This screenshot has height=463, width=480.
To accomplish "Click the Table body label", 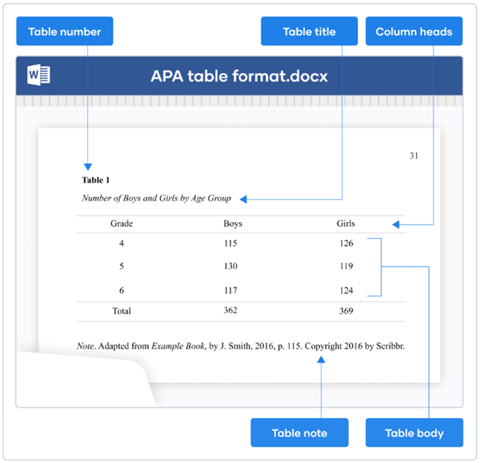I will coord(414,433).
